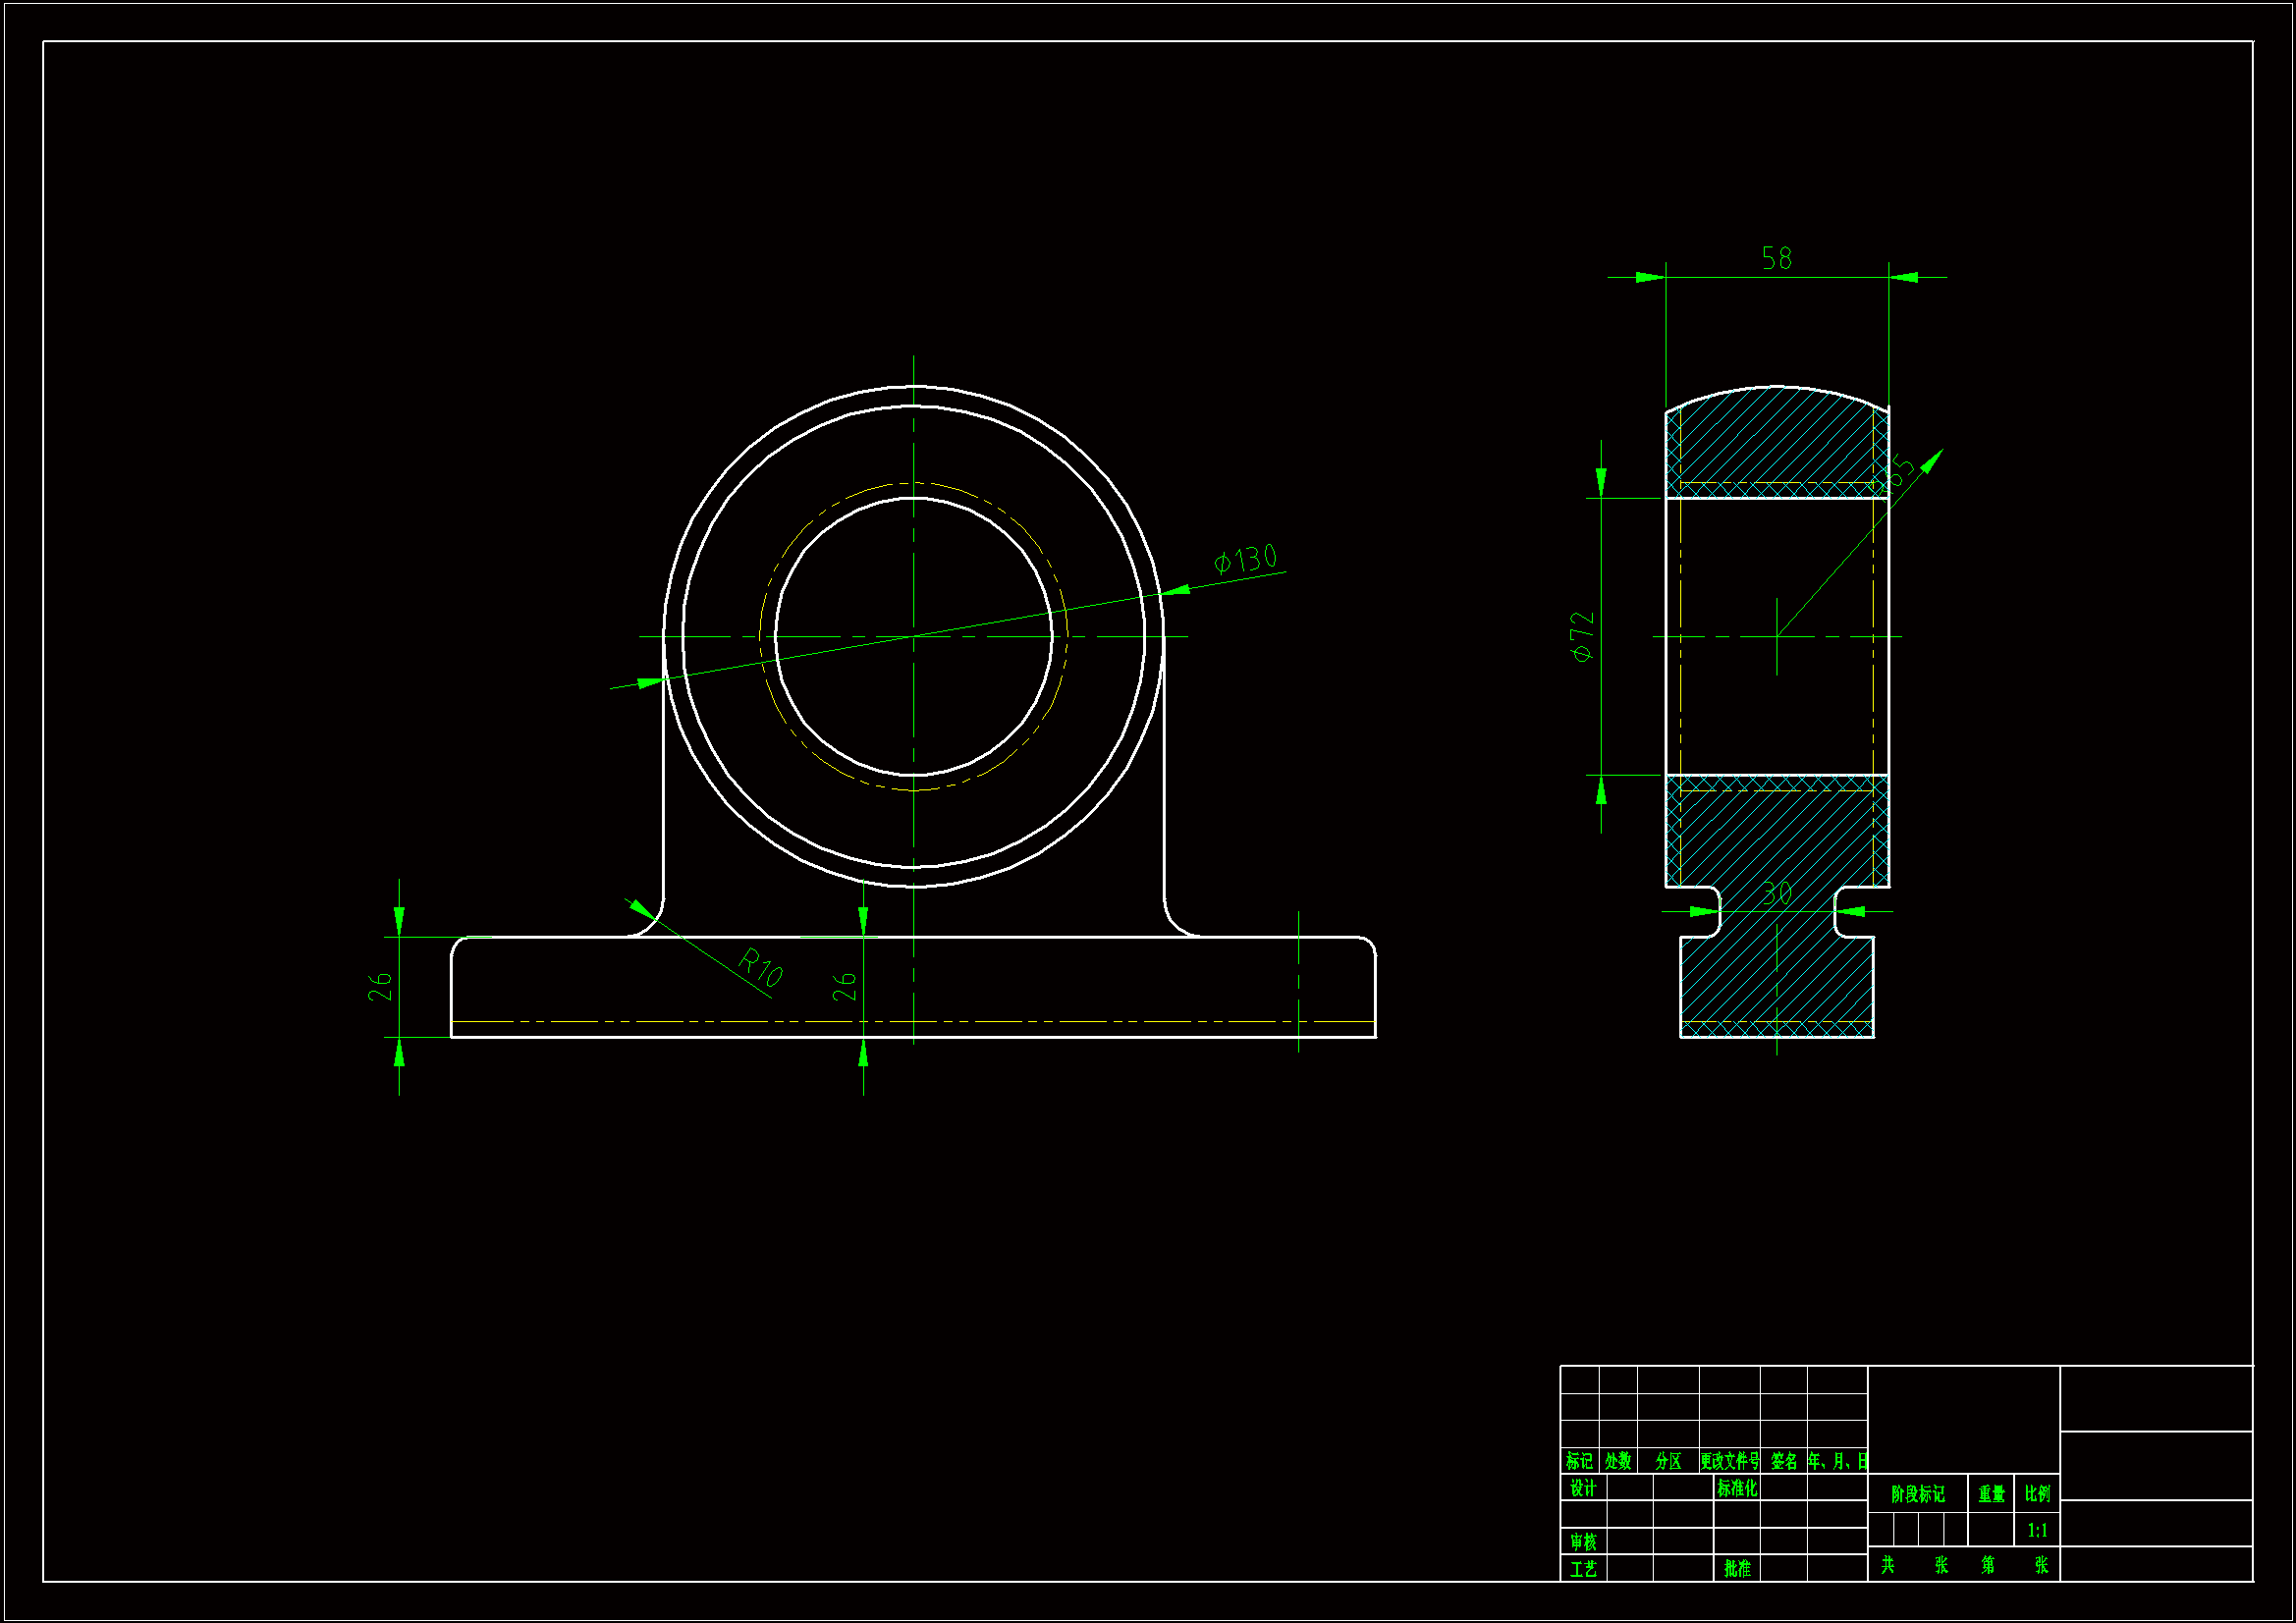This screenshot has width=2296, height=1623.
Task: Select the 重量 header cell
Action: (1991, 1494)
